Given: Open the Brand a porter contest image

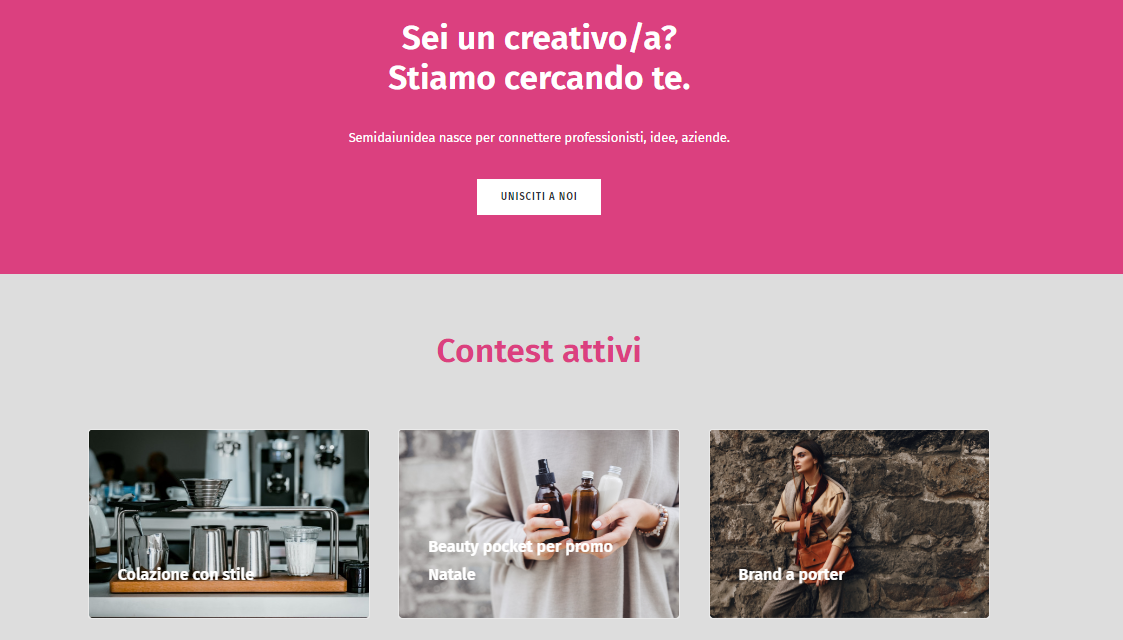Looking at the screenshot, I should click(x=849, y=523).
